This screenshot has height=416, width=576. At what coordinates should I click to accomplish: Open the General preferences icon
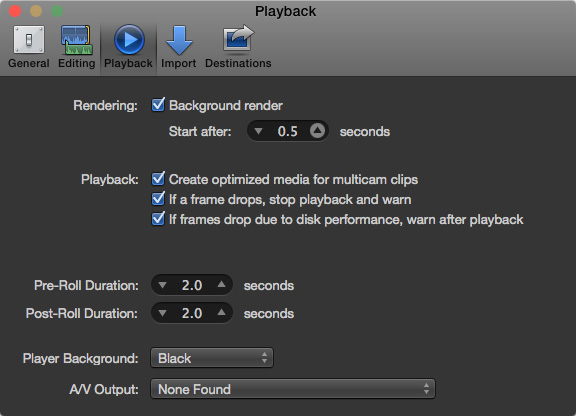pyautogui.click(x=29, y=40)
